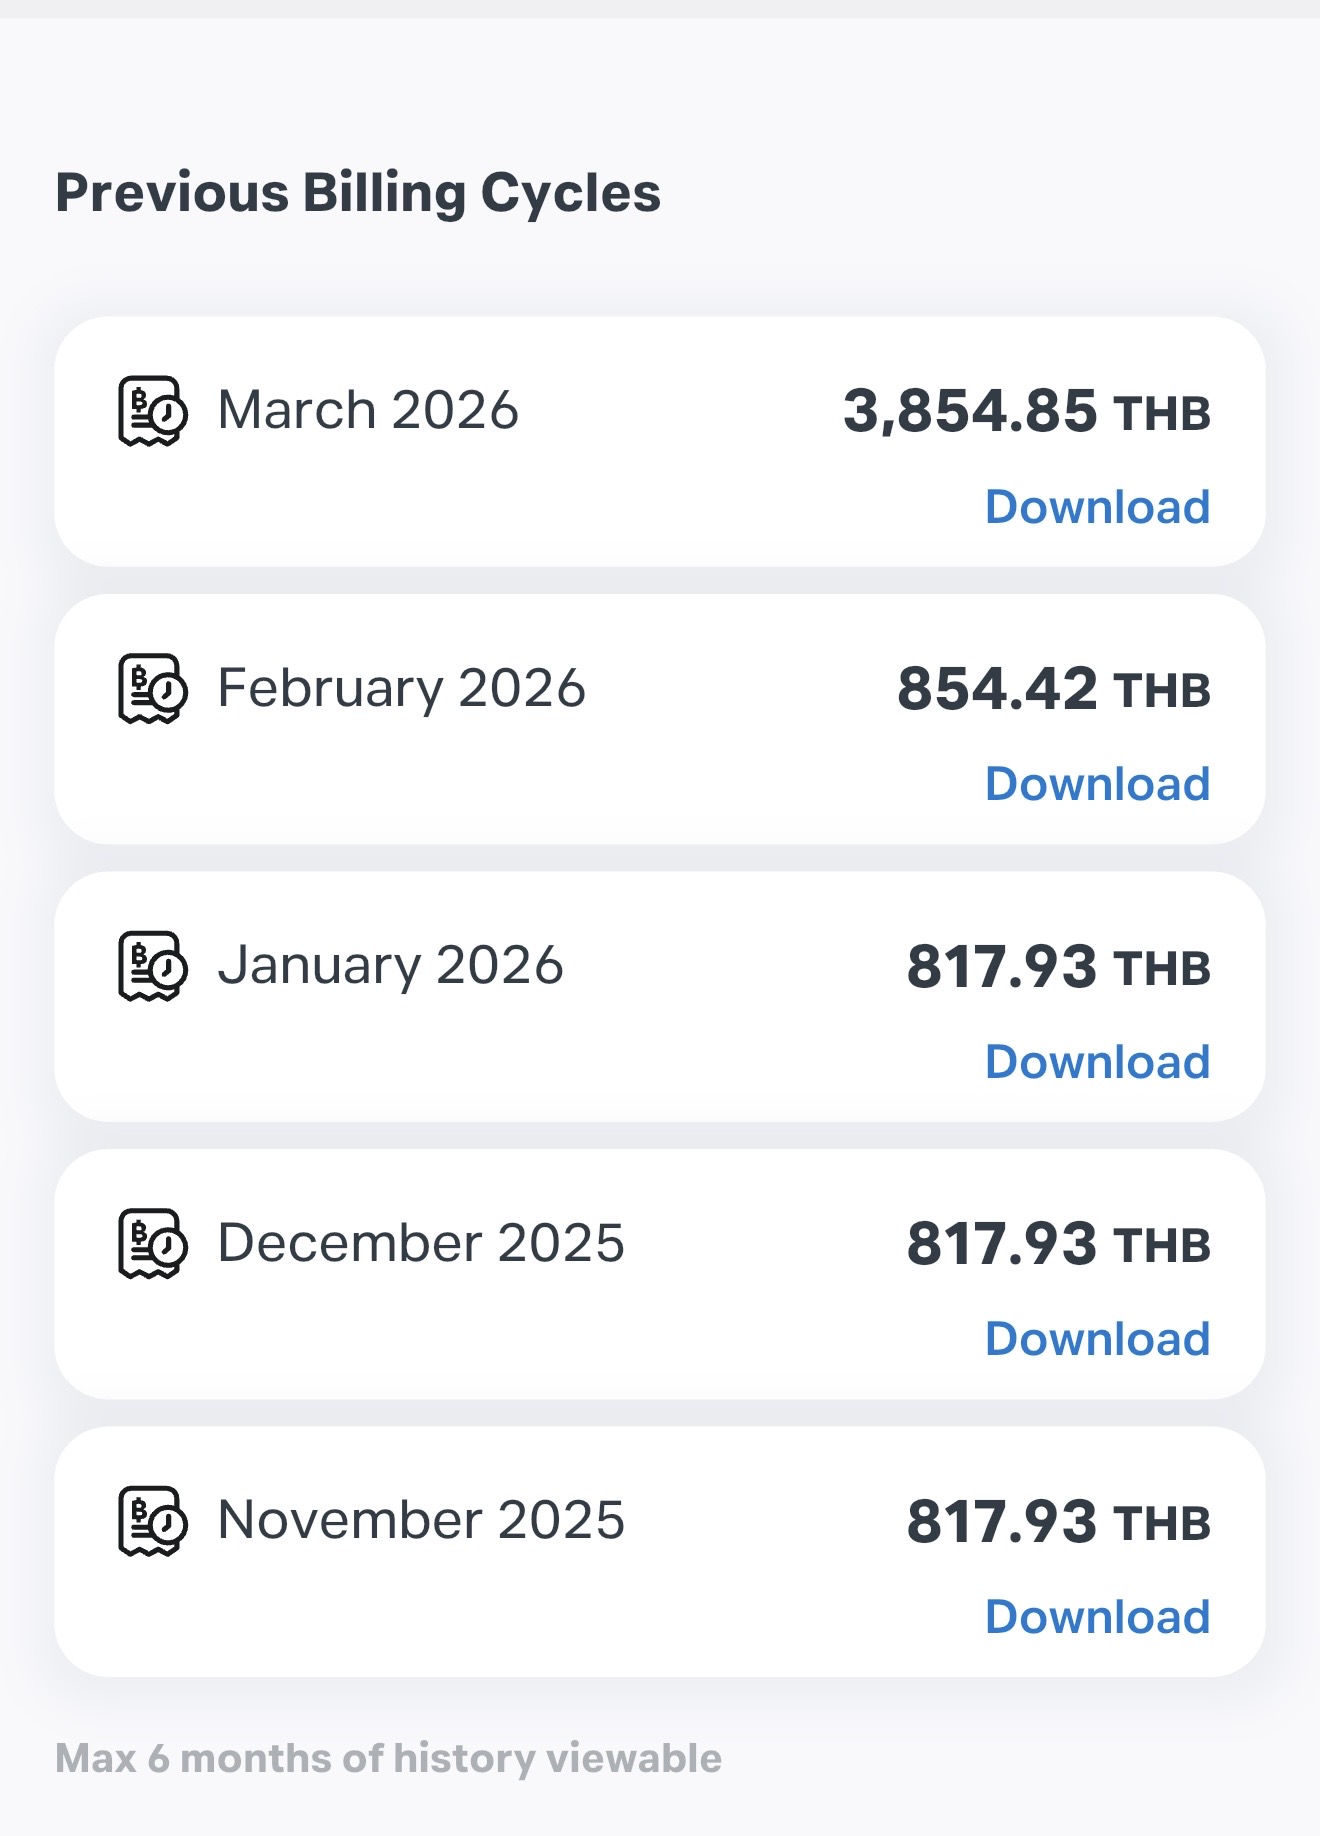Screen dimensions: 1320x1836
Task: Select the December 2025 billing cycle label
Action: pyautogui.click(x=421, y=1243)
